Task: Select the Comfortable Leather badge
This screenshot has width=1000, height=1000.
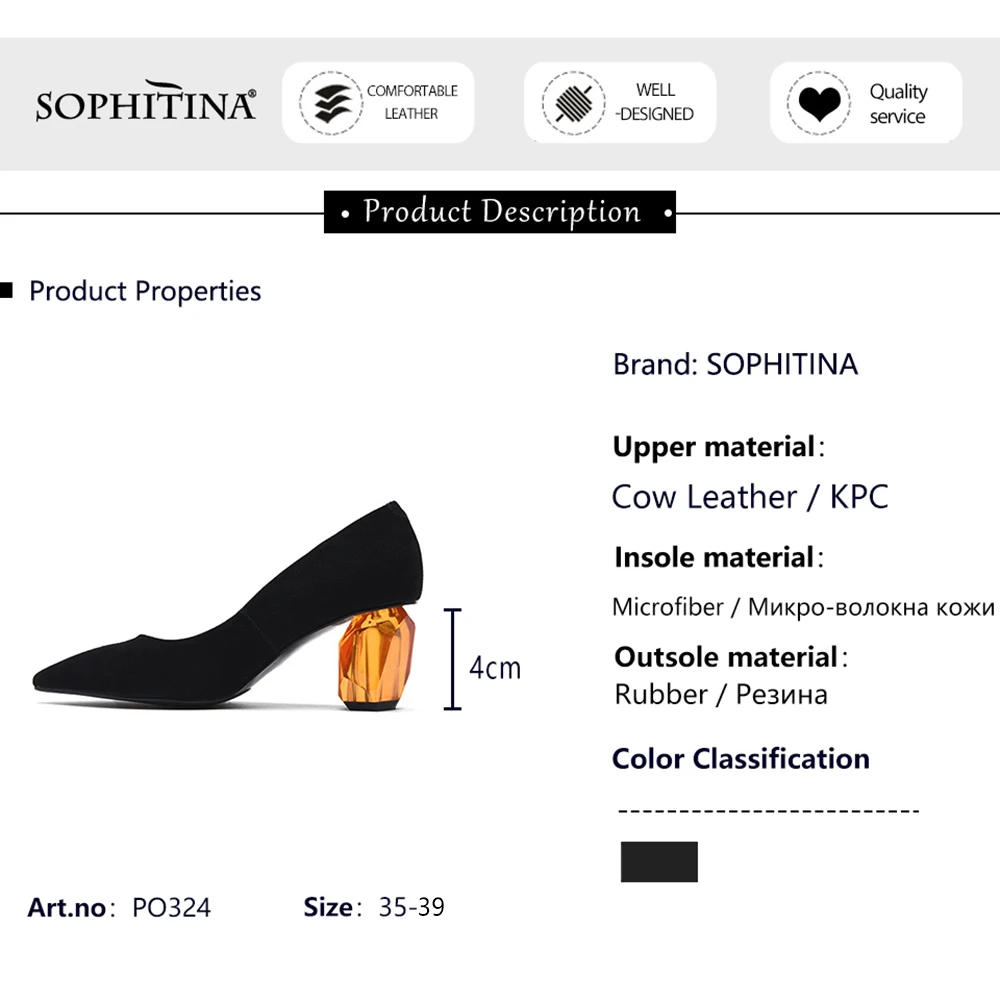Action: coord(378,103)
